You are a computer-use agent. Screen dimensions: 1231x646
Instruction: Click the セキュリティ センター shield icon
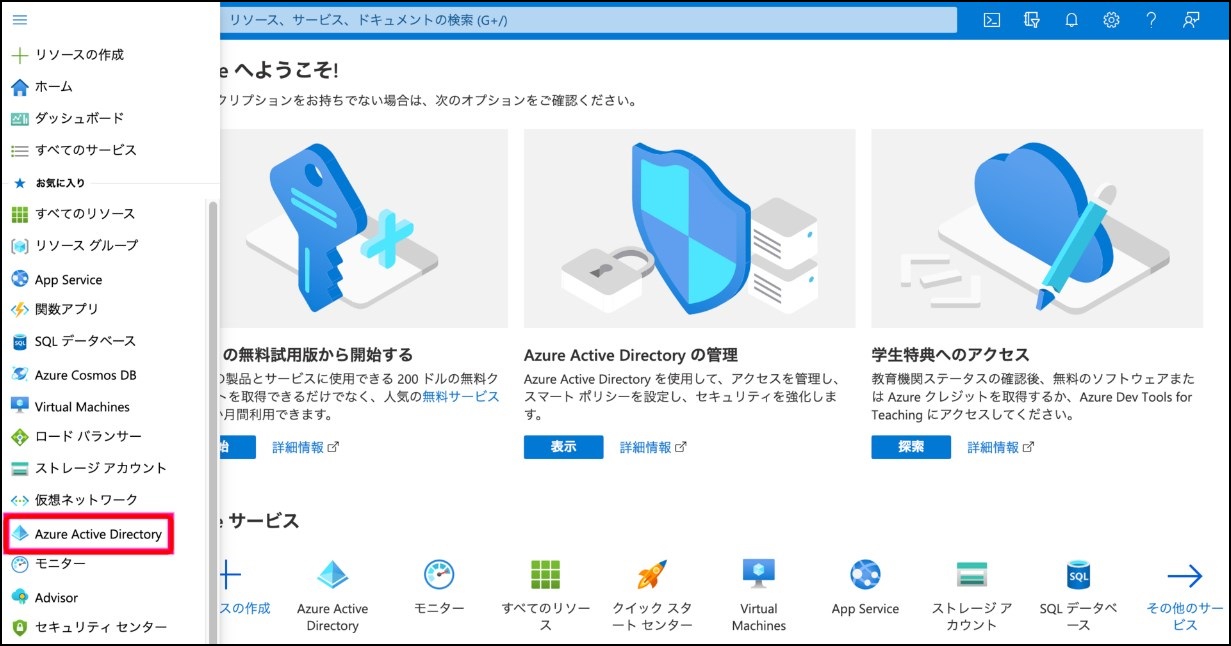click(x=19, y=628)
